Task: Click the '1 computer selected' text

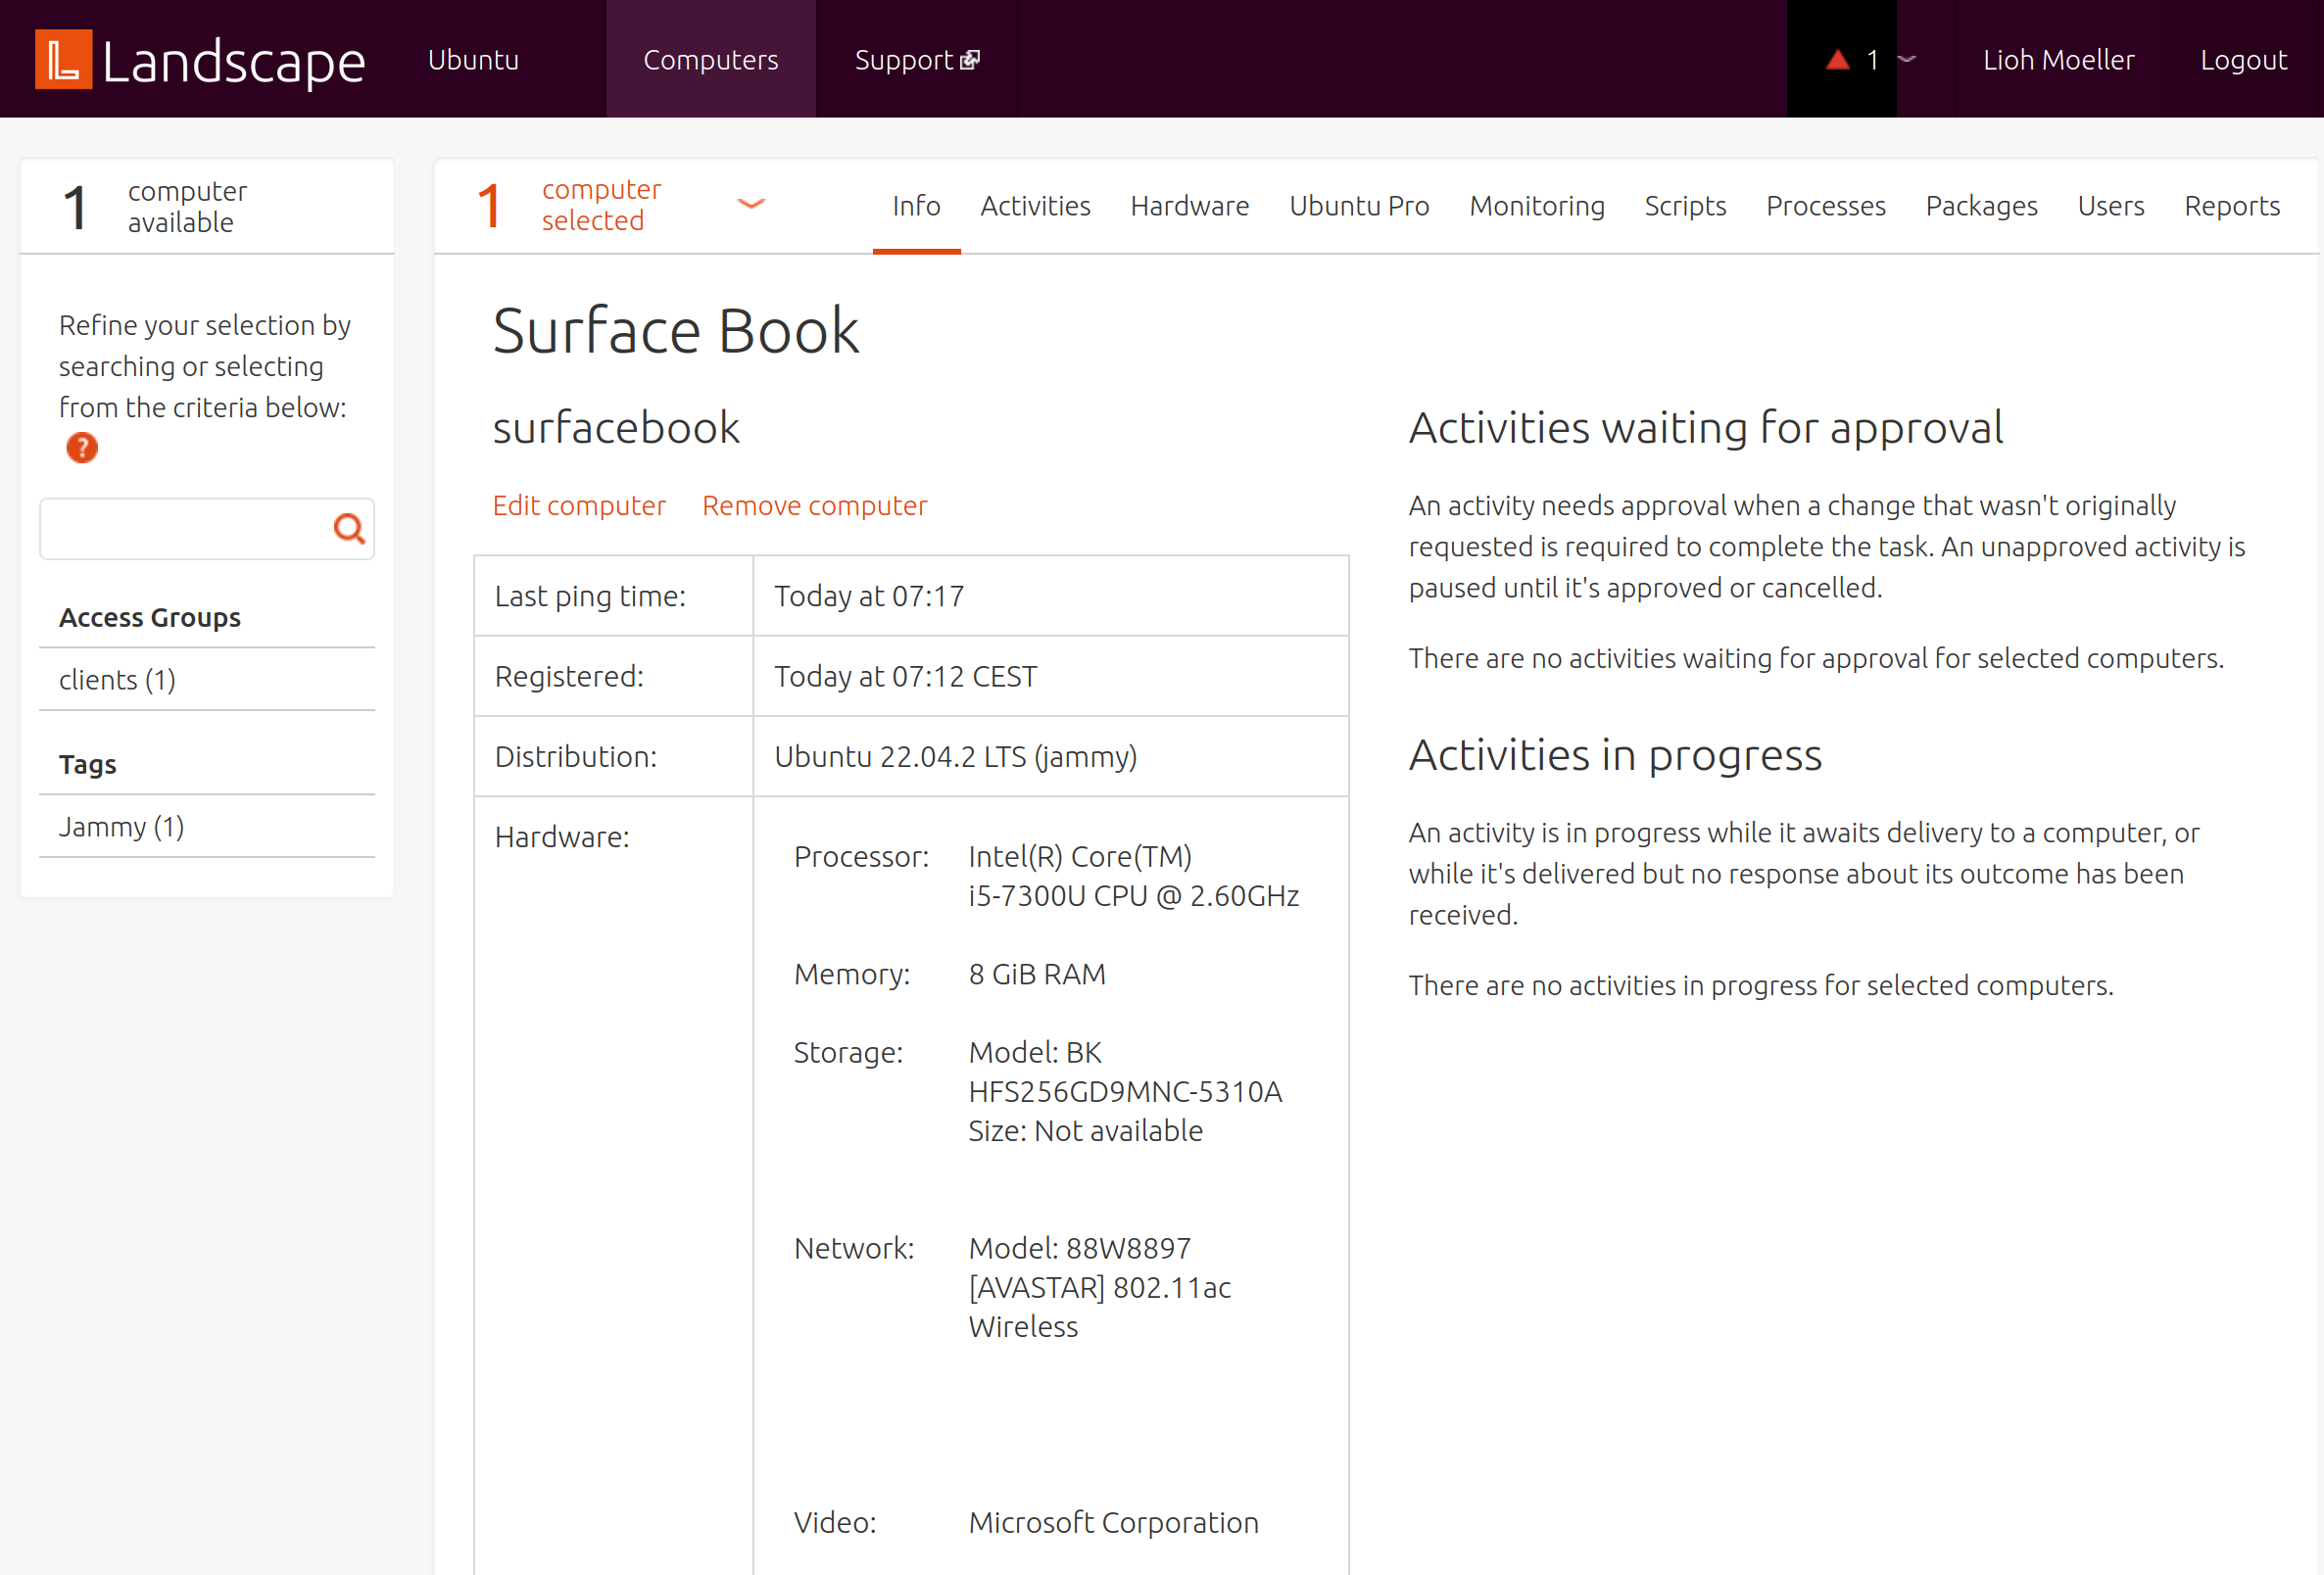Action: tap(569, 205)
